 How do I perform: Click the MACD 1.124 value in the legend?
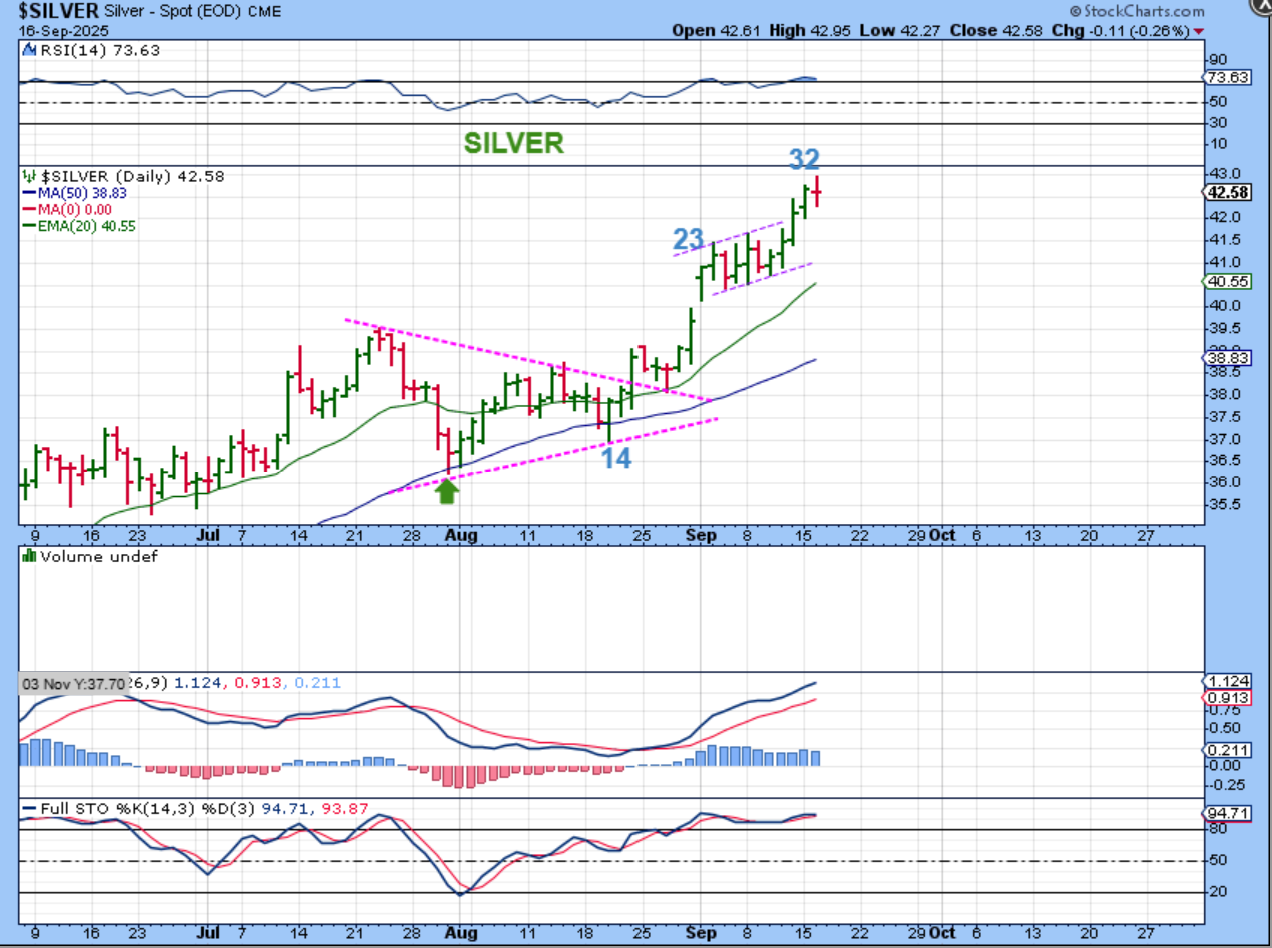[197, 683]
